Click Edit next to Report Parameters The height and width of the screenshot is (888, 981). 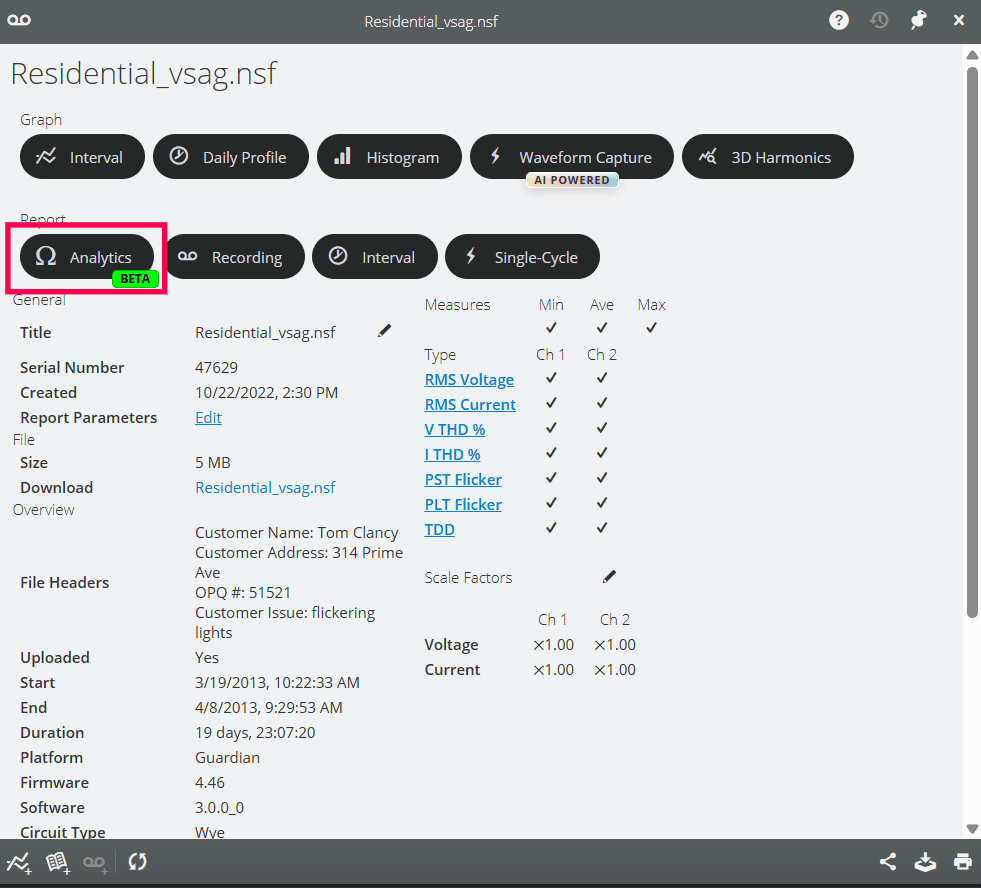pos(208,417)
